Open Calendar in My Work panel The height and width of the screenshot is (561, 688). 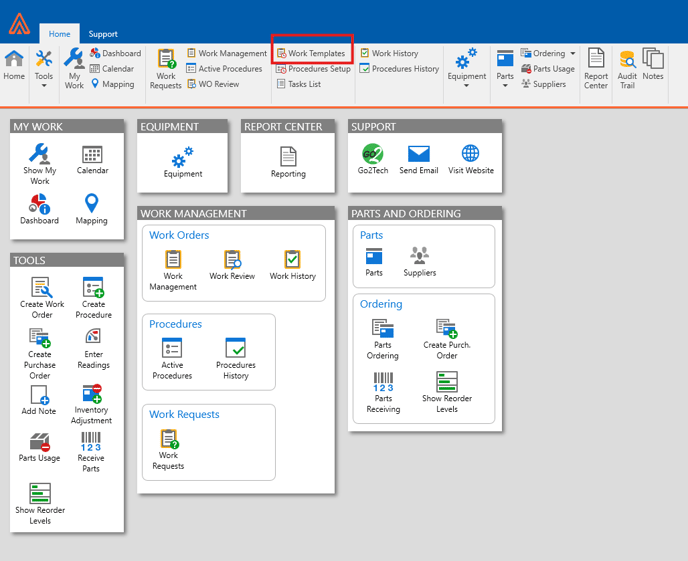[x=92, y=160]
